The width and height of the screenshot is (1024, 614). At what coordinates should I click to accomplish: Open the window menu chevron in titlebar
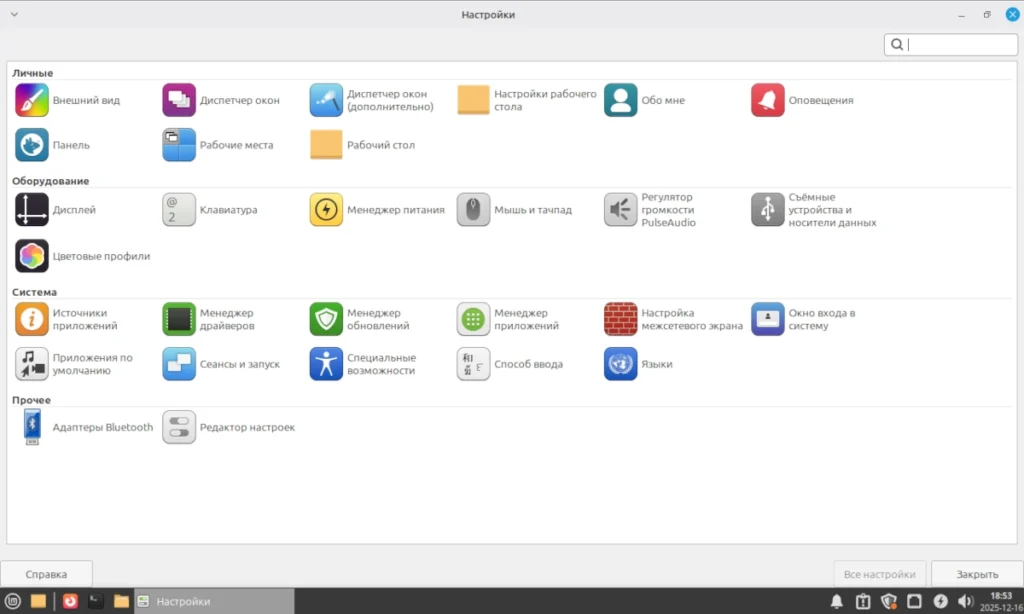click(14, 14)
